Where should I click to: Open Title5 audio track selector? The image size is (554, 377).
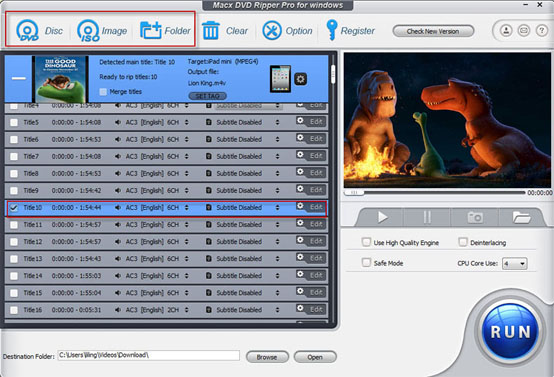pos(187,122)
